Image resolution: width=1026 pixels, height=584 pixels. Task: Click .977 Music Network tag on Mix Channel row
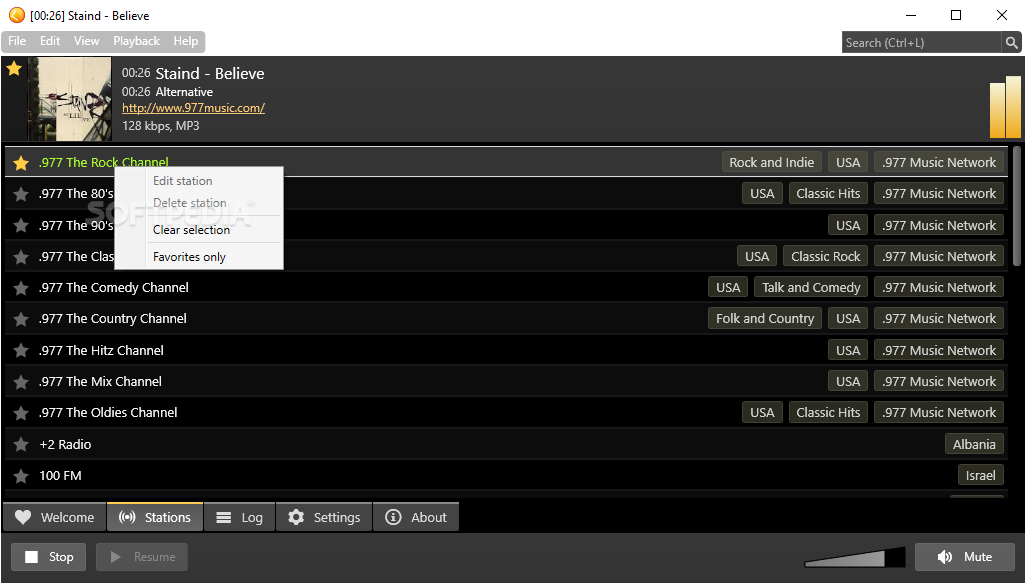pyautogui.click(x=938, y=382)
